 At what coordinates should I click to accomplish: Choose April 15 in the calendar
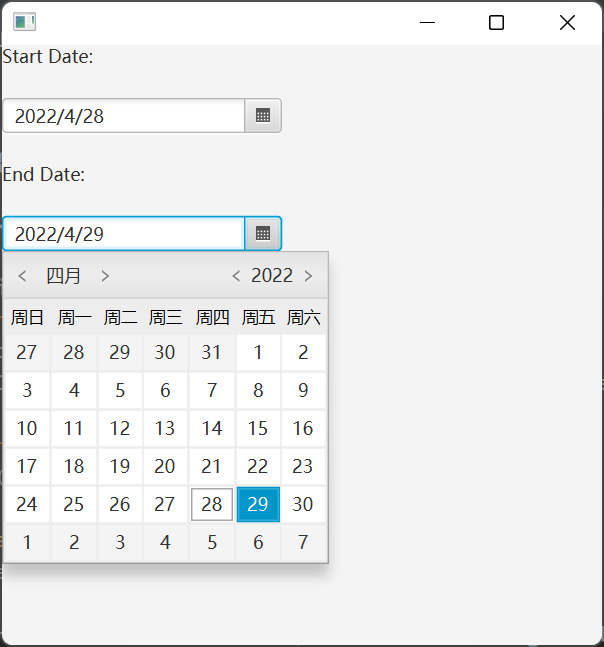pos(258,428)
